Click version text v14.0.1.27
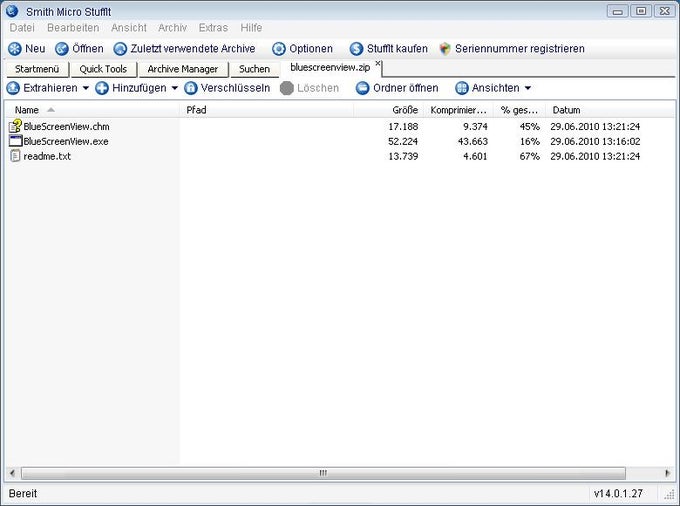Image resolution: width=680 pixels, height=506 pixels. tap(618, 493)
